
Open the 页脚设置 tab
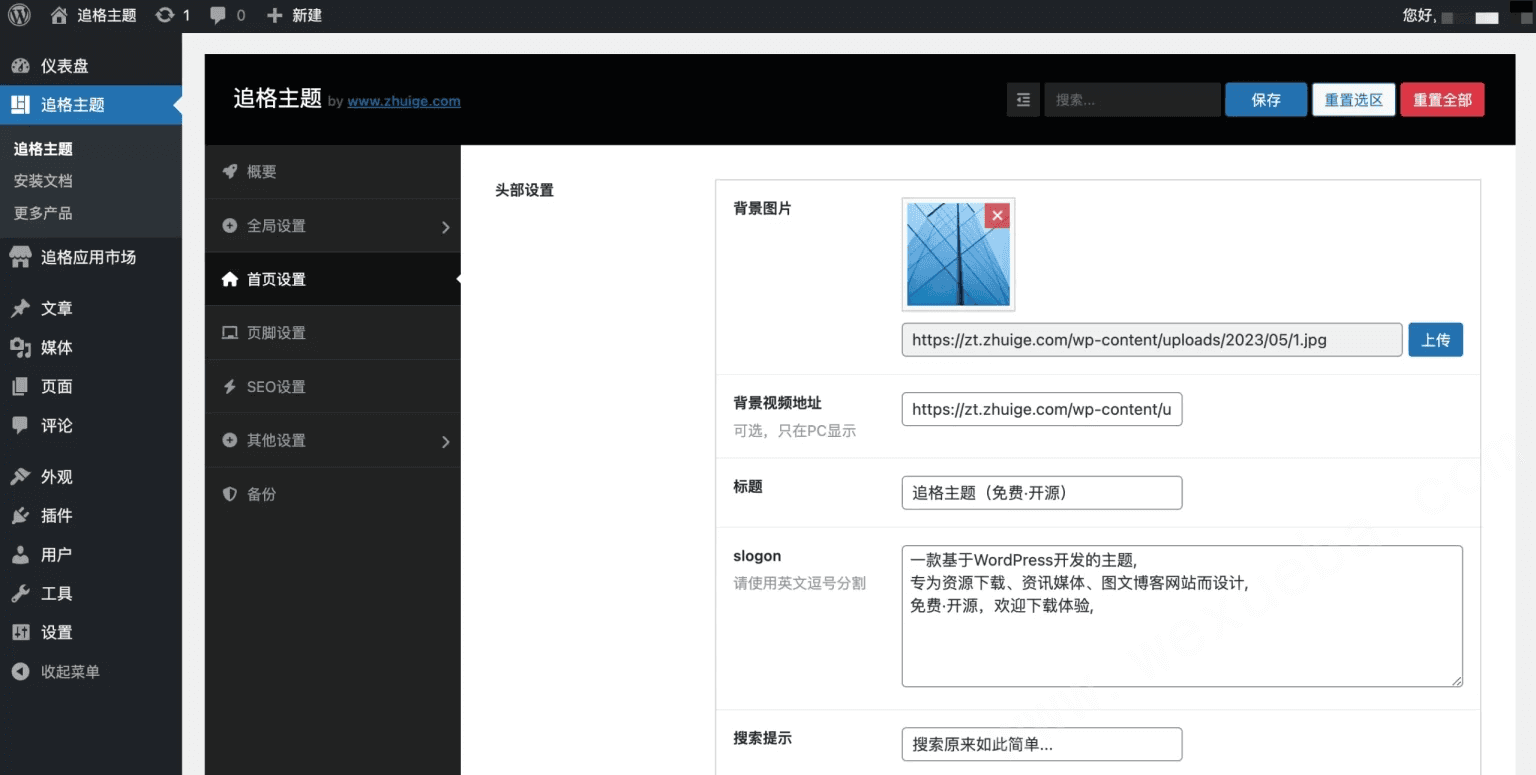(x=333, y=333)
